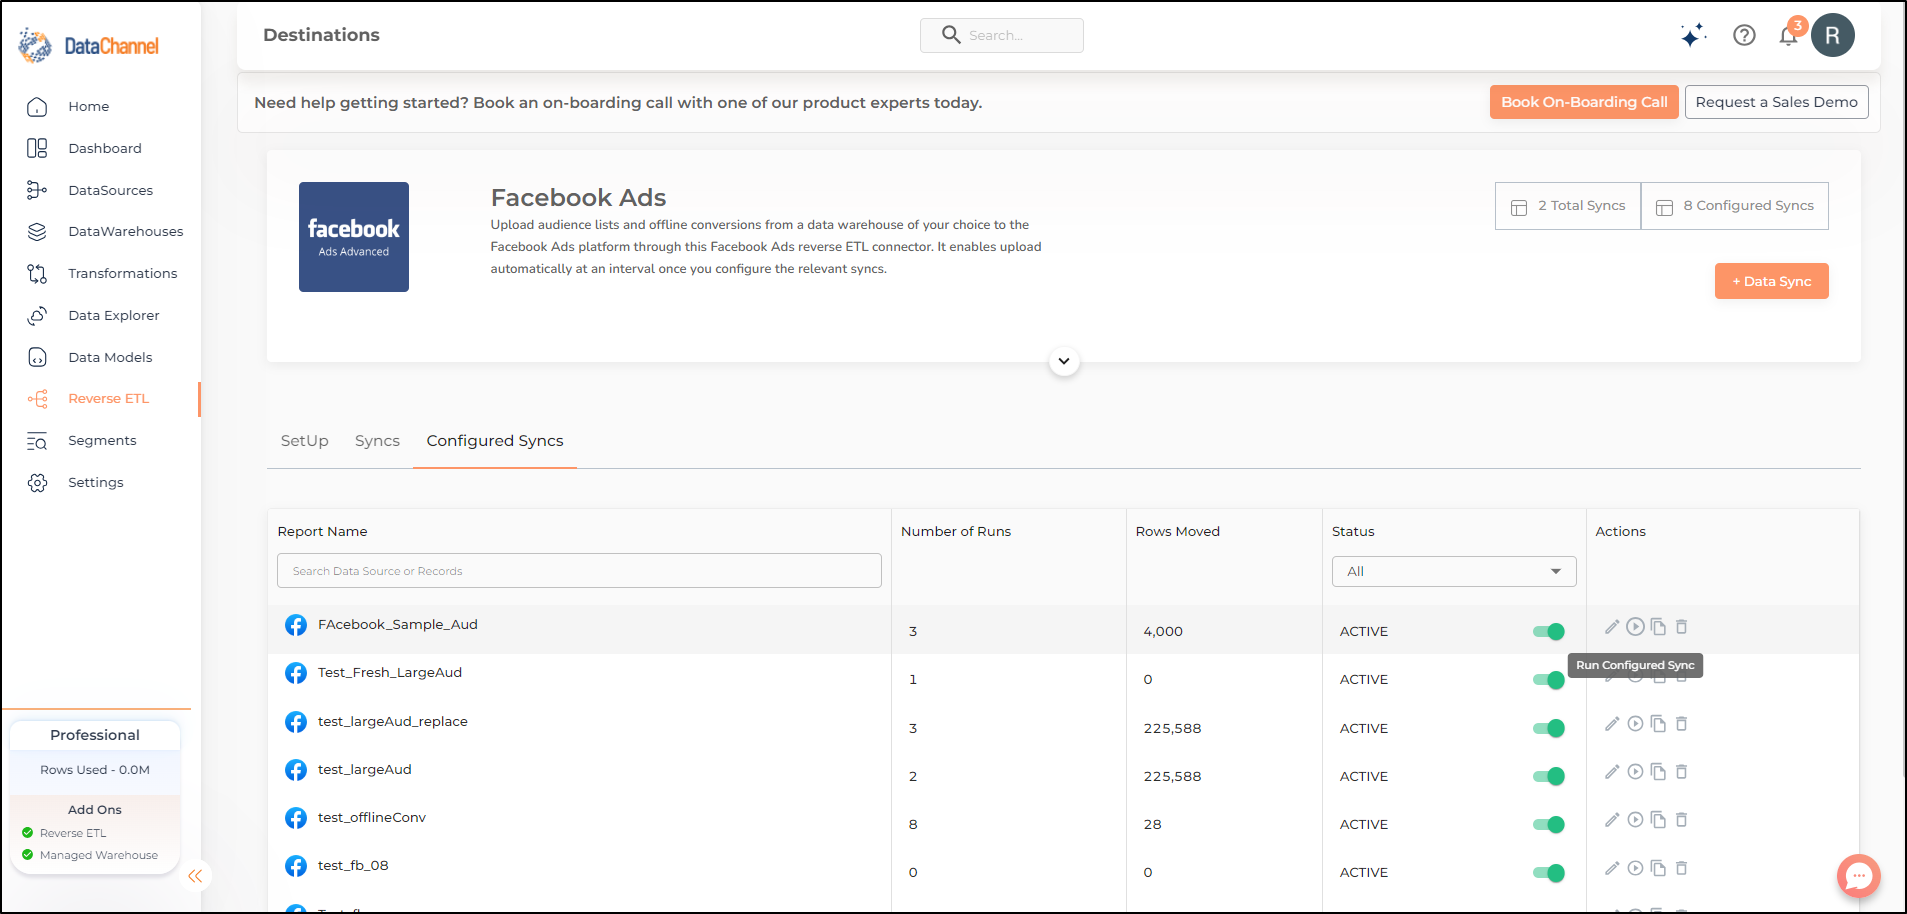Open the AI sparkle assistant icon
The height and width of the screenshot is (914, 1907).
pos(1693,36)
